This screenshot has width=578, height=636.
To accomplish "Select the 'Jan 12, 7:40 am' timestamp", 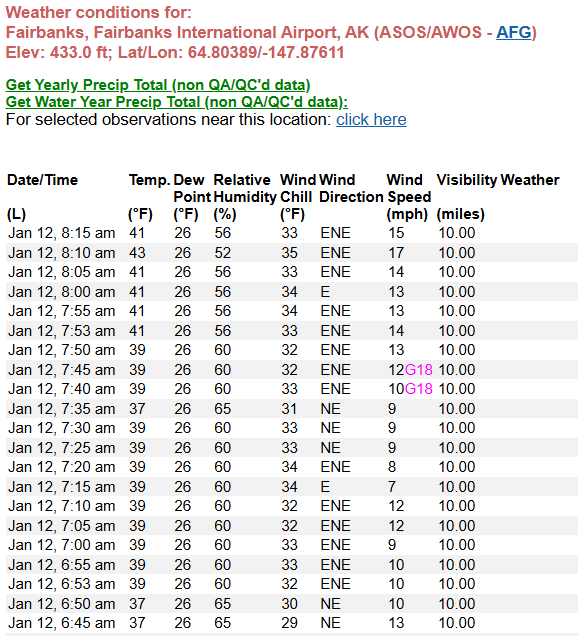I will tap(62, 389).
